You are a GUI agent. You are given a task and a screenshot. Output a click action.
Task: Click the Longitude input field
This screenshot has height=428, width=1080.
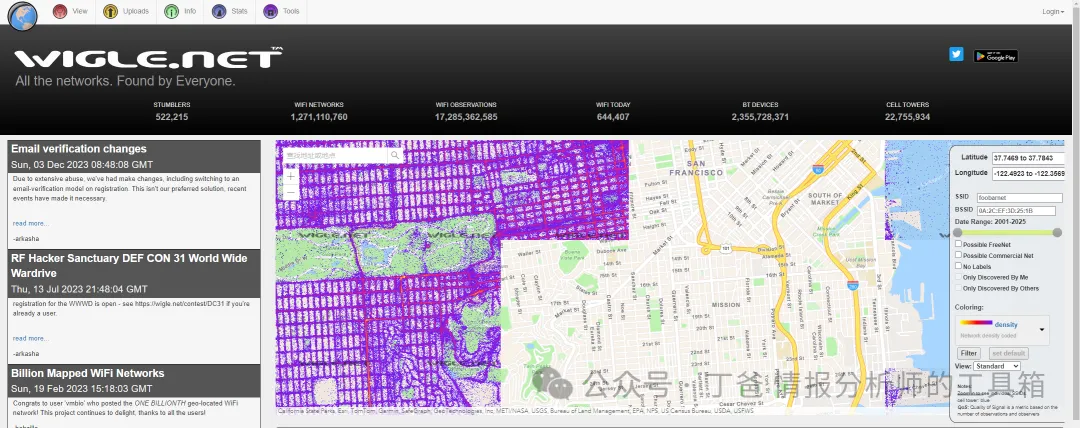1028,173
